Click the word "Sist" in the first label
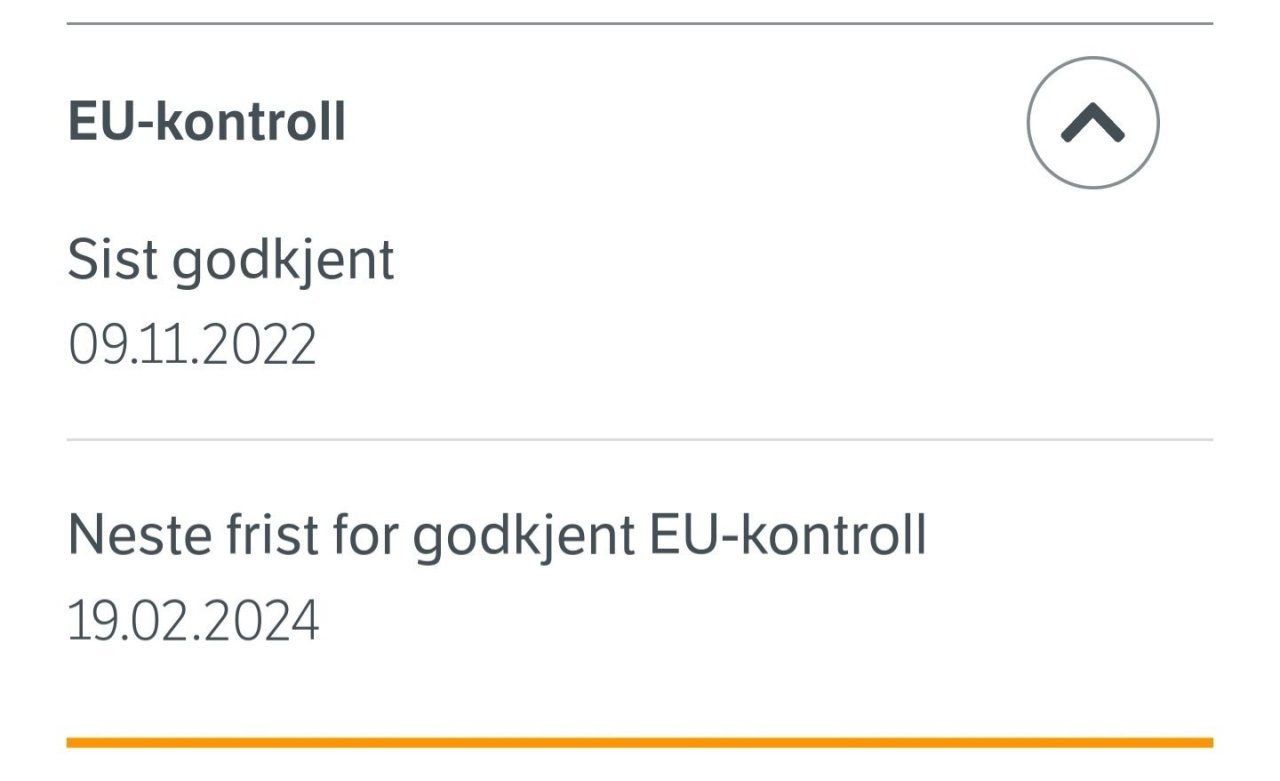This screenshot has width=1280, height=781. (112, 260)
